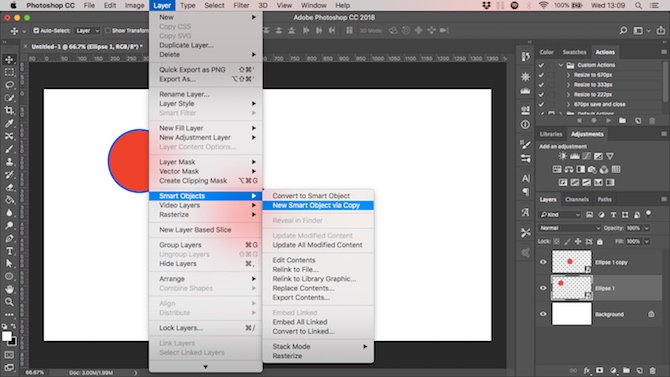The height and width of the screenshot is (377, 670).
Task: Select the Zoom tool
Action: pyautogui.click(x=9, y=302)
